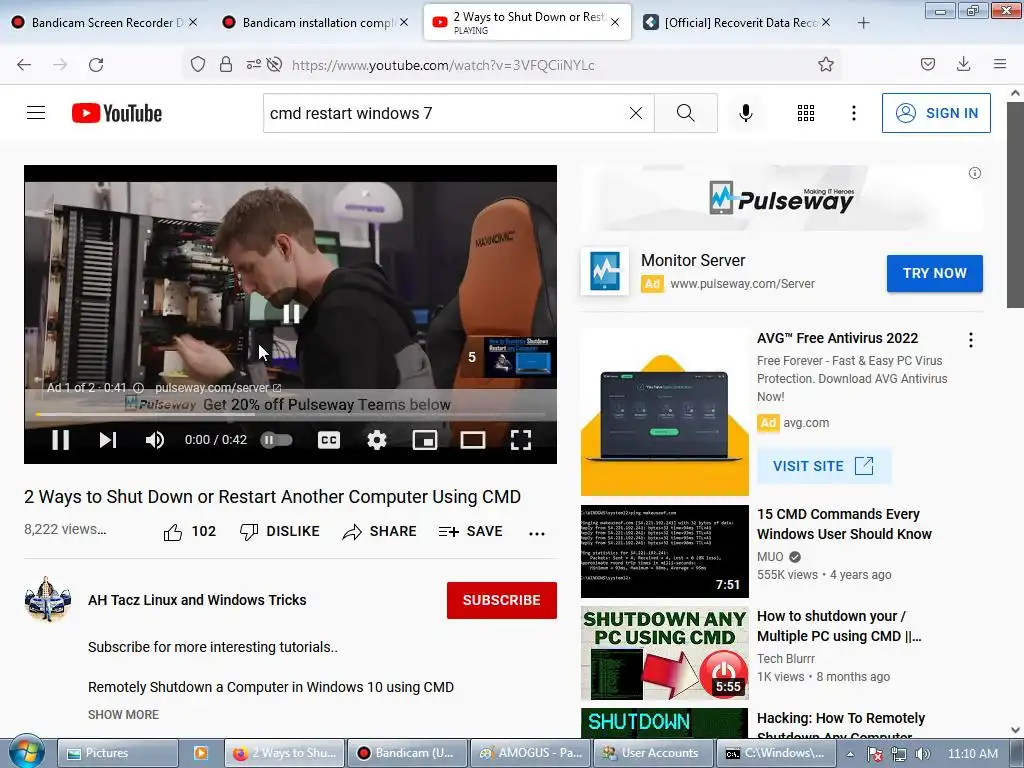Open options menu for AVG ad

(971, 340)
